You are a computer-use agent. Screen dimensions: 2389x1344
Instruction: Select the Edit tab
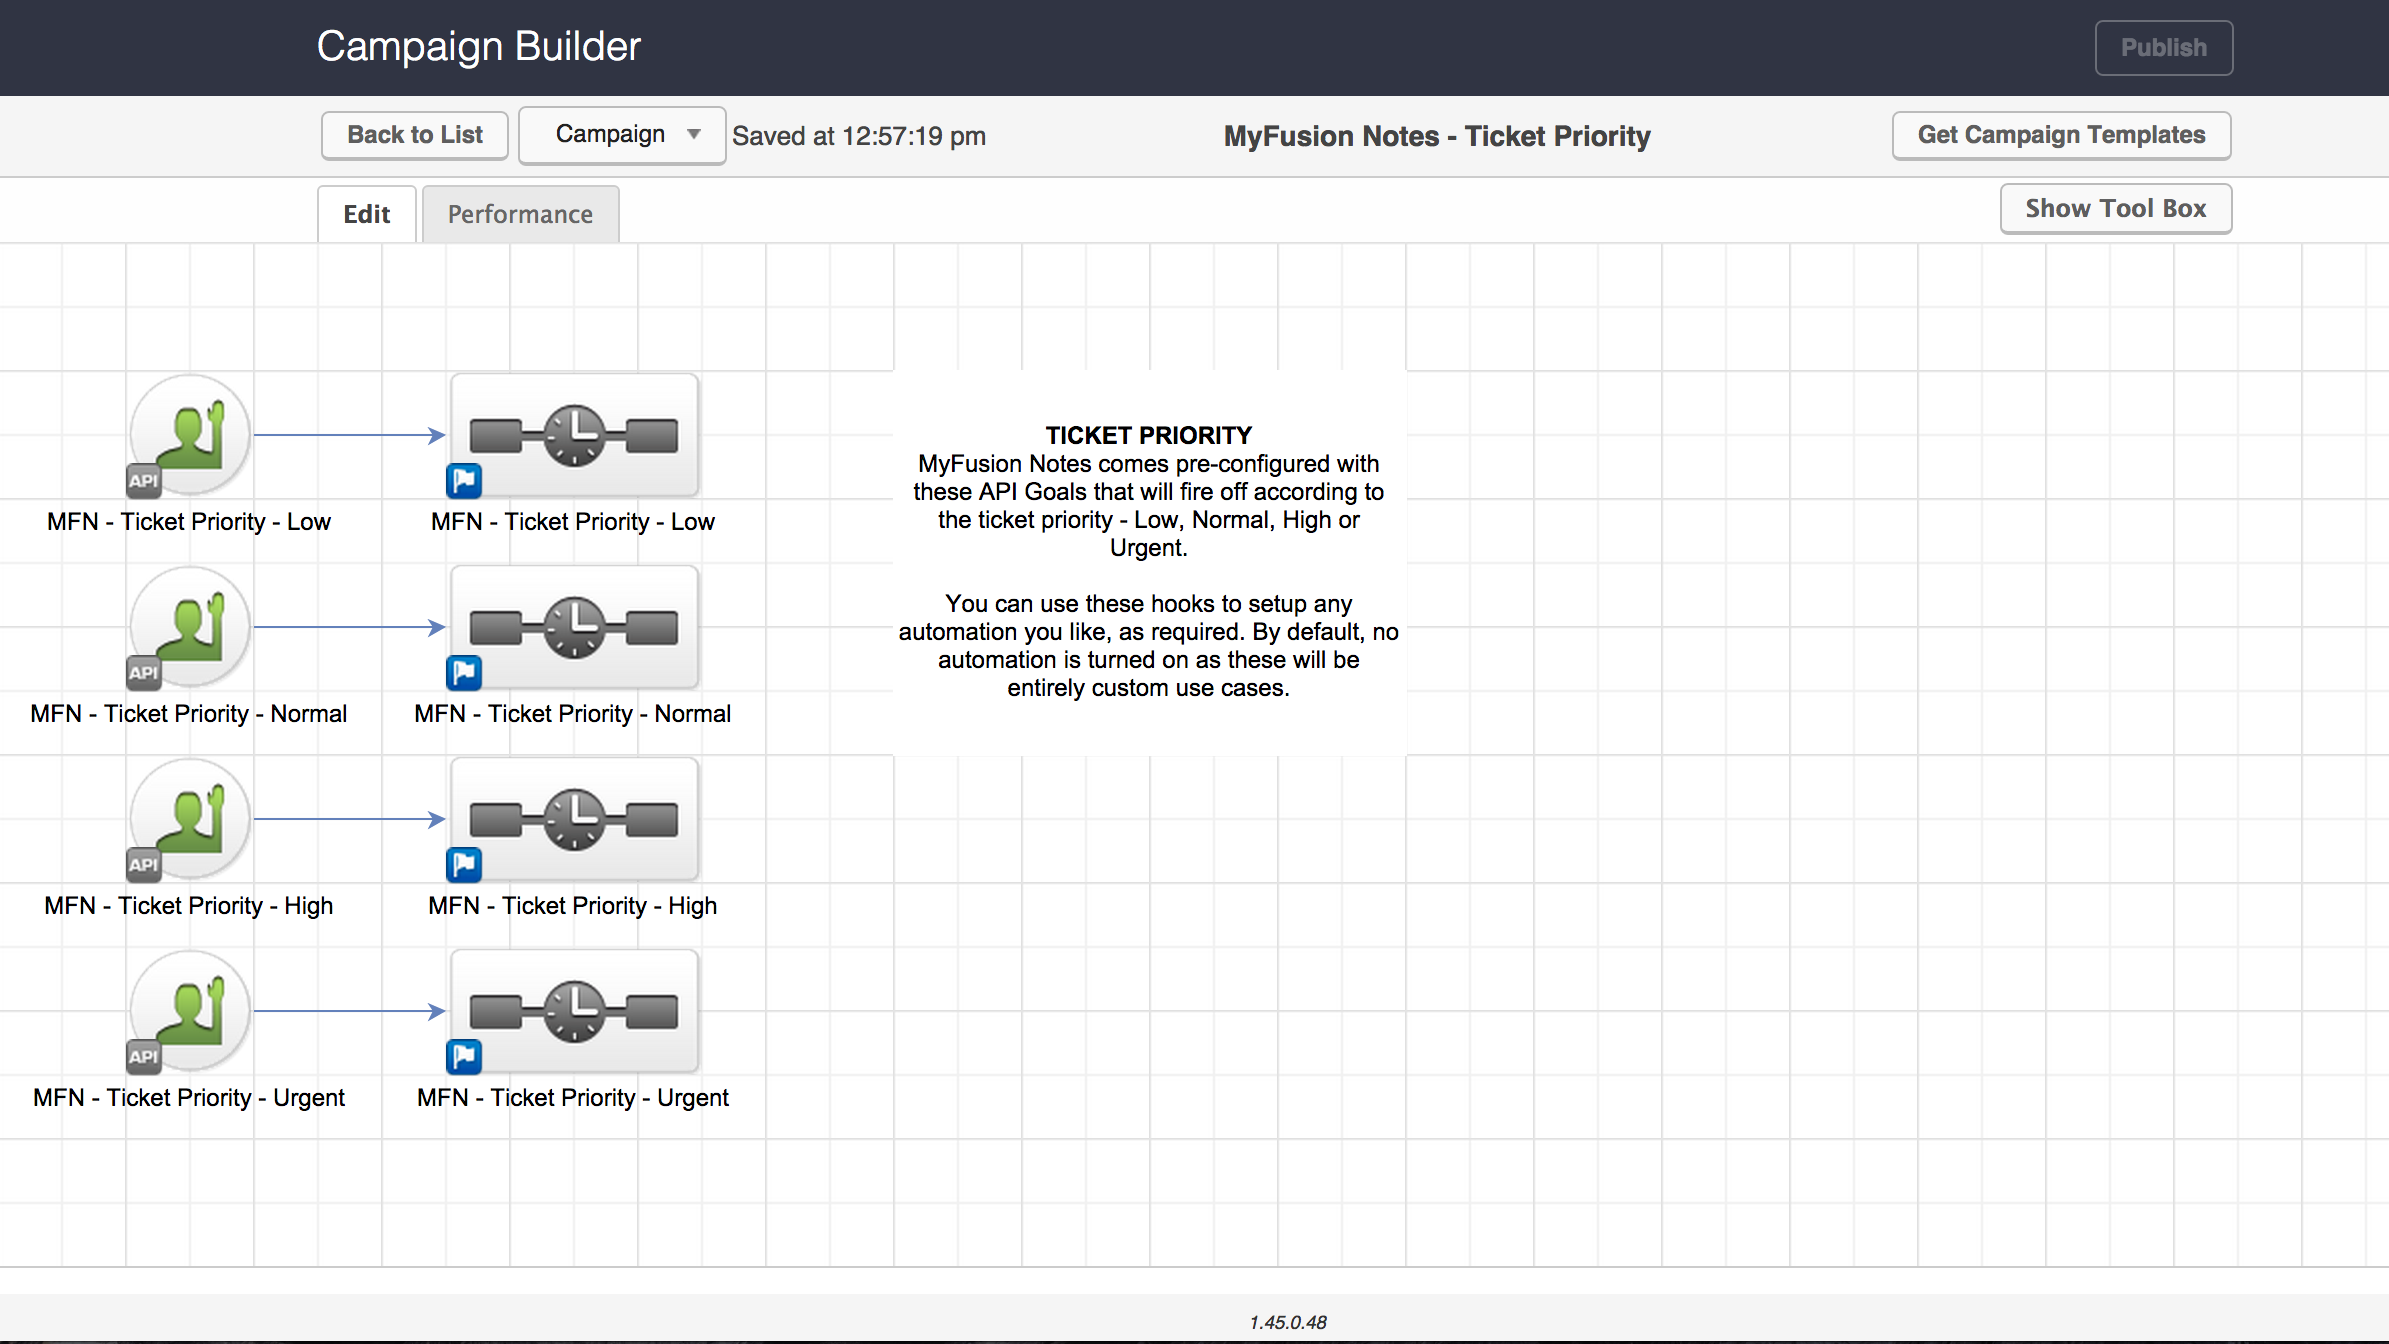click(x=366, y=214)
